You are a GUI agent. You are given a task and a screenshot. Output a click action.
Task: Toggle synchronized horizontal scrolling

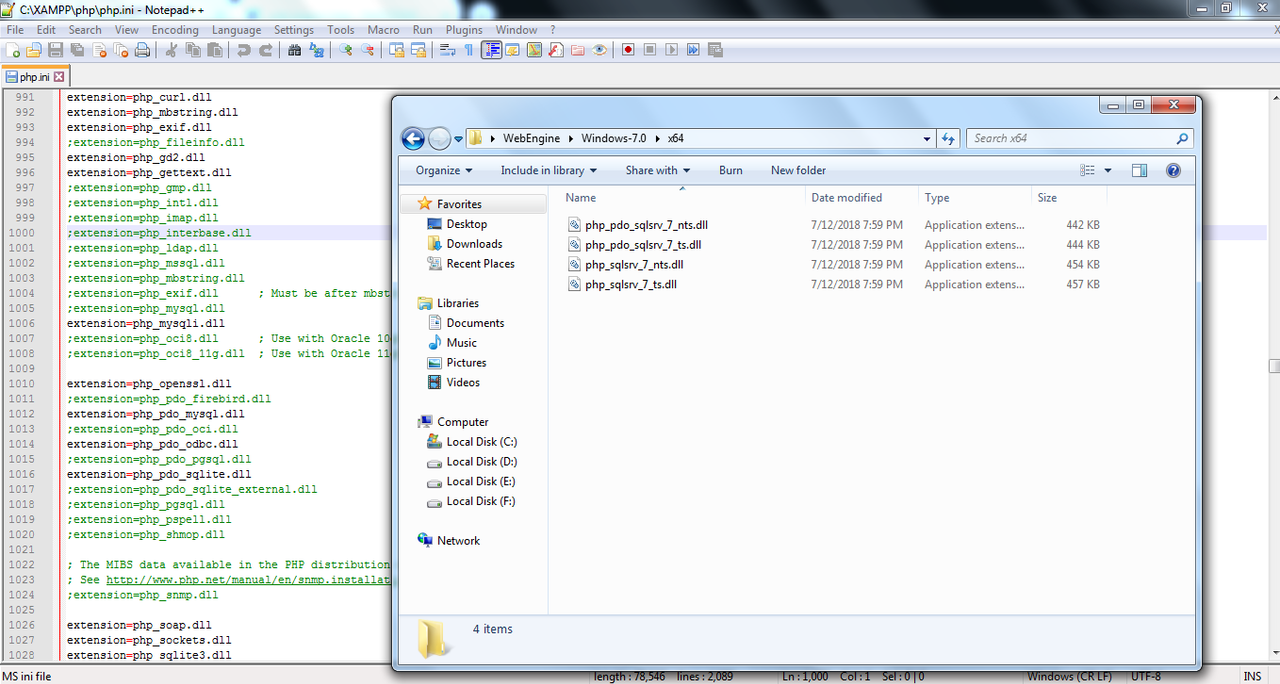pos(418,50)
